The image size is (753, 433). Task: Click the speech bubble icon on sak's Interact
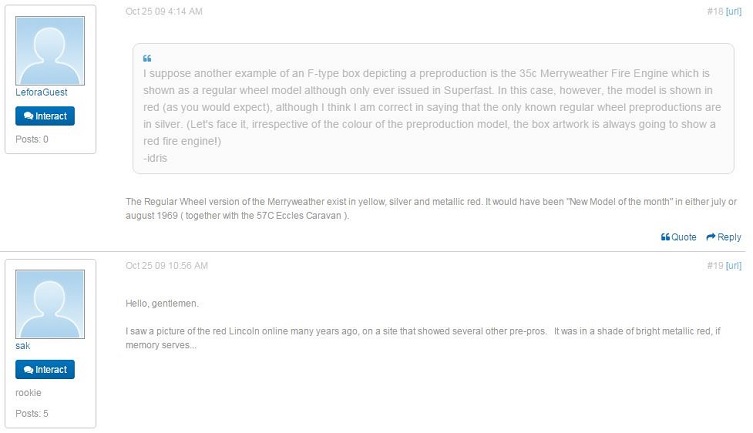(28, 370)
